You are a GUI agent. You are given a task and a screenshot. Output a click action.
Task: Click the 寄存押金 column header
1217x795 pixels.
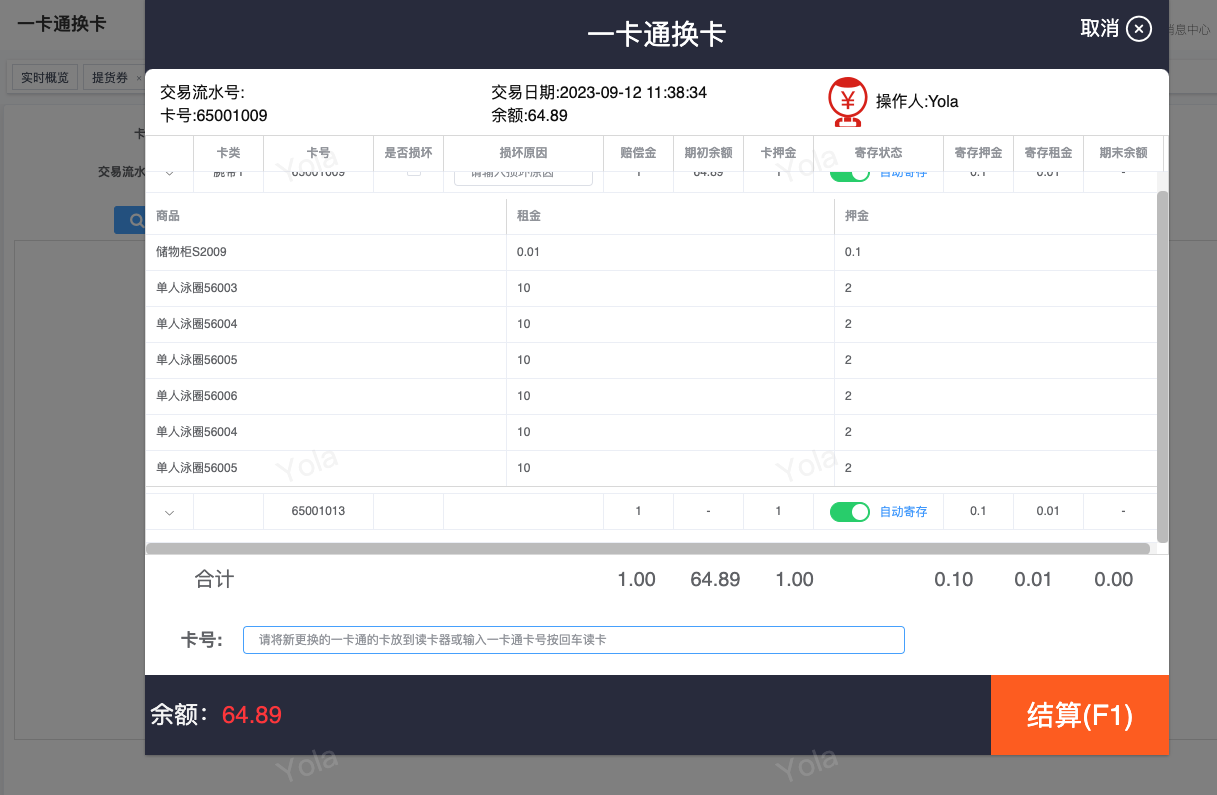[x=978, y=153]
